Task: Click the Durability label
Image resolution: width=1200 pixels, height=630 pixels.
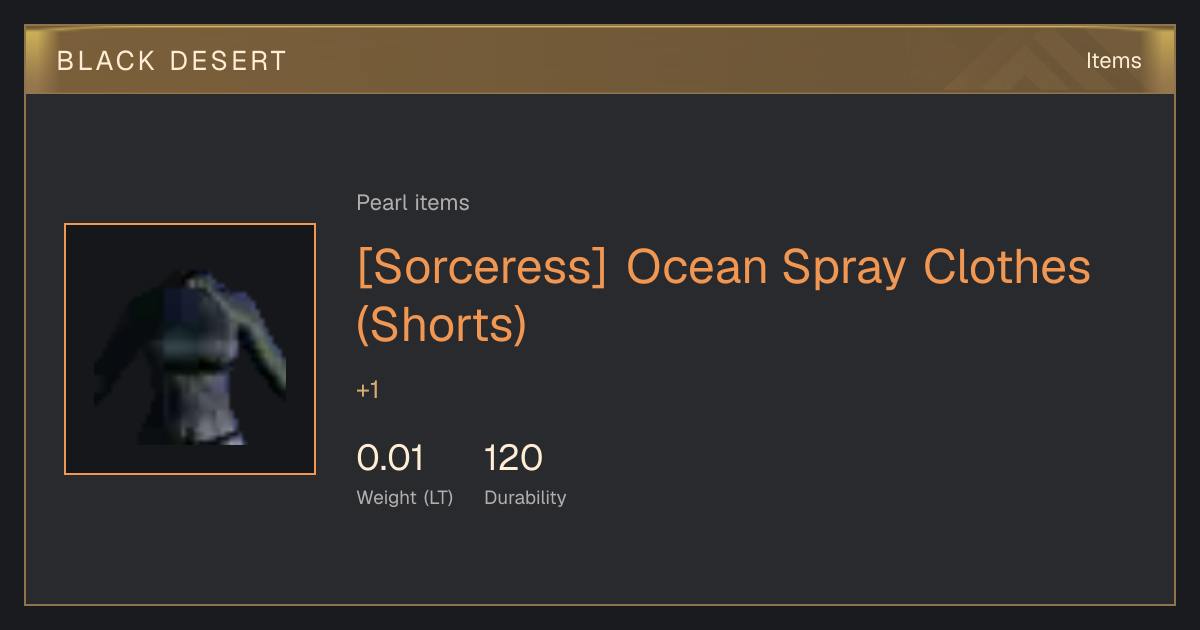Action: tap(525, 498)
